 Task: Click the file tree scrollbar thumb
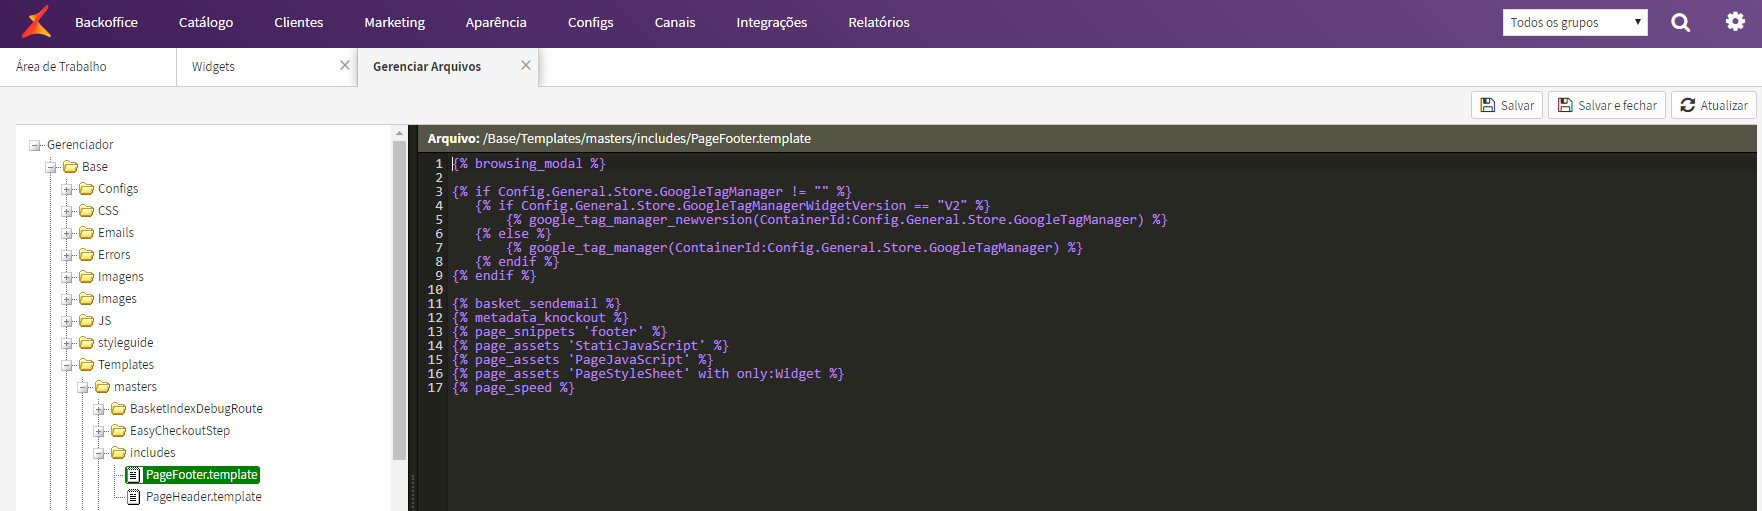(400, 300)
